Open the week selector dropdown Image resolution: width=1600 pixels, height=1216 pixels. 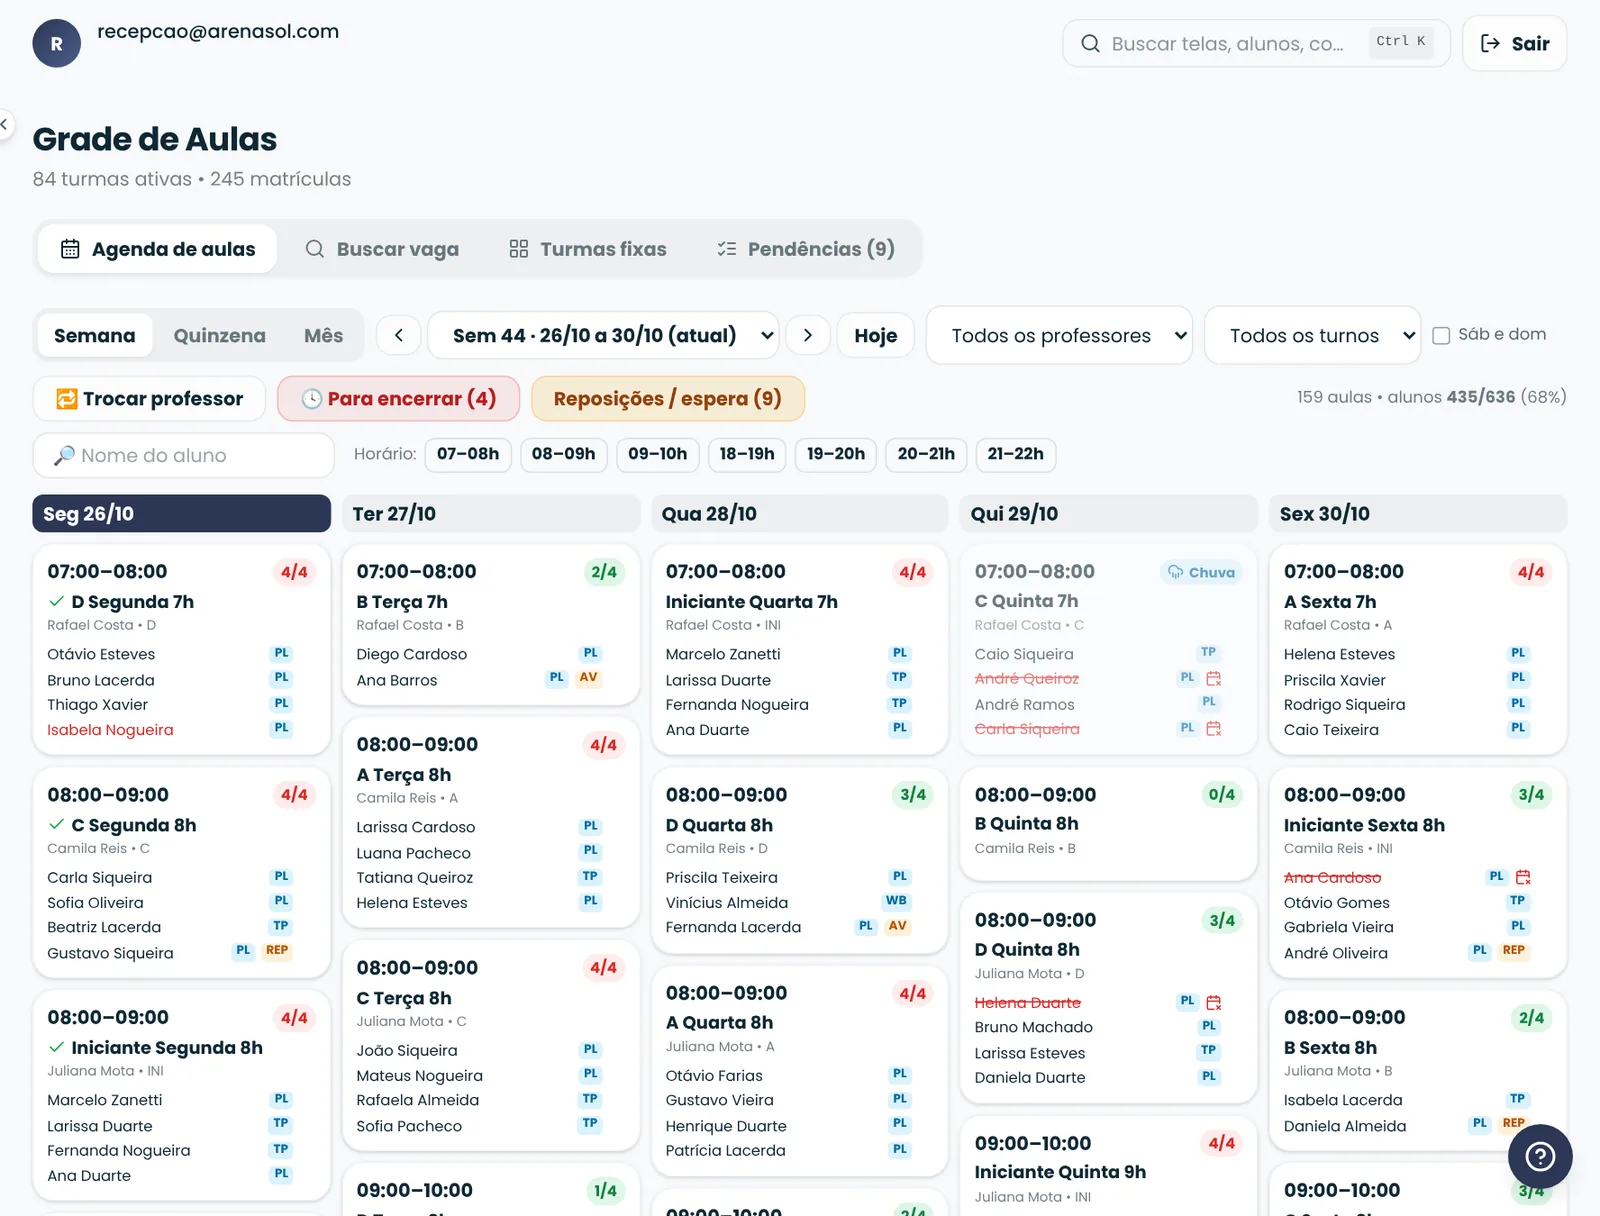603,335
